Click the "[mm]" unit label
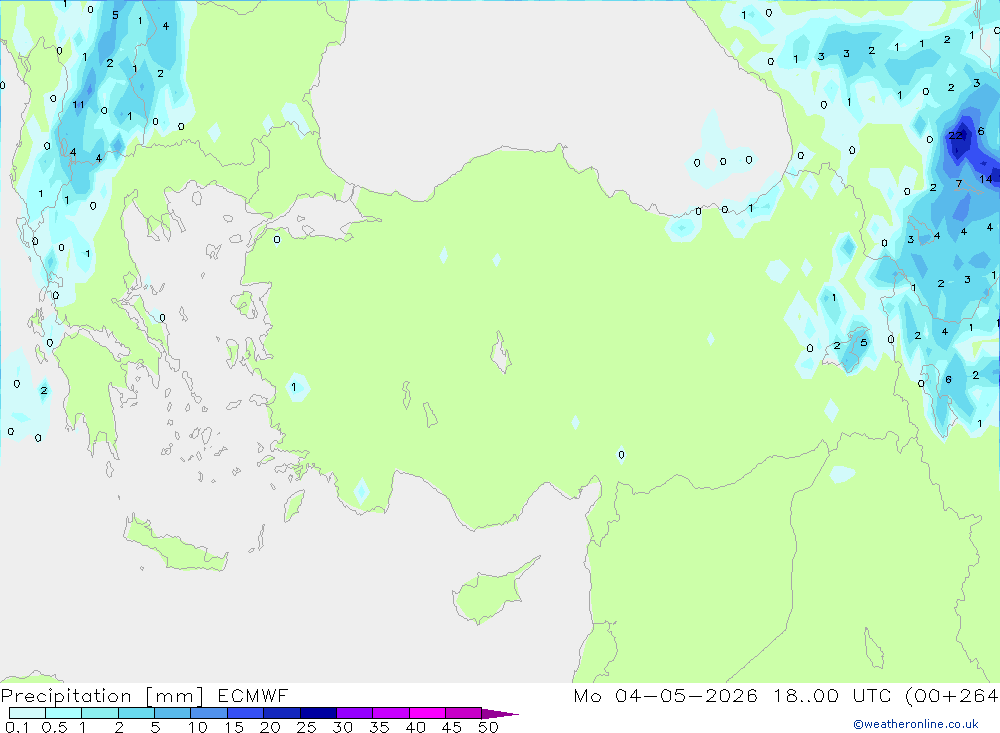 (x=175, y=696)
